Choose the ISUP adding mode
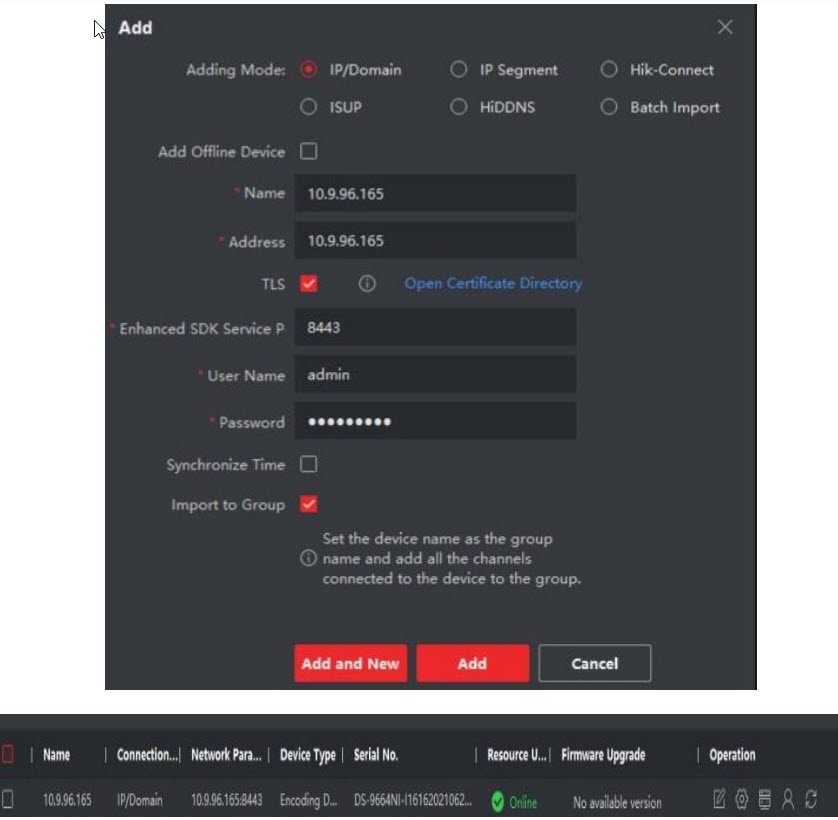The width and height of the screenshot is (838, 820). pos(309,108)
